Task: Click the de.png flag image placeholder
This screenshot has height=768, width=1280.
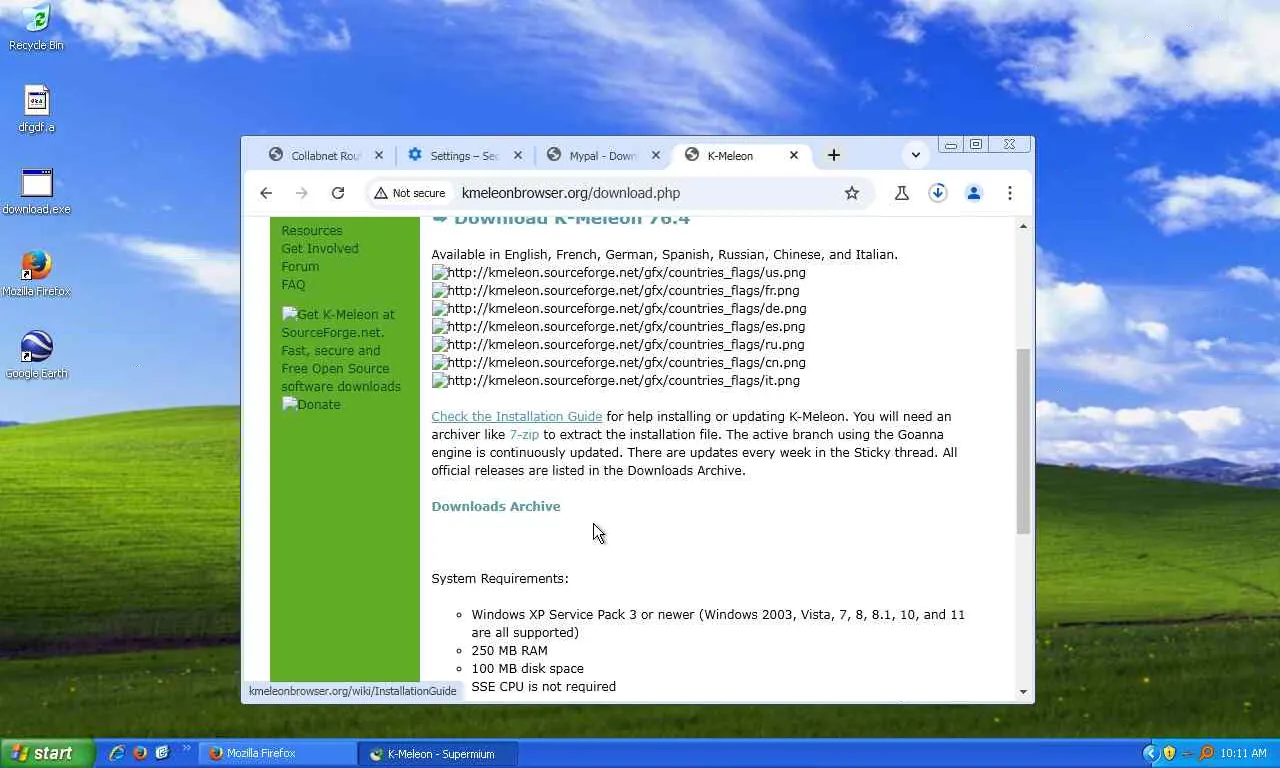Action: tap(619, 309)
